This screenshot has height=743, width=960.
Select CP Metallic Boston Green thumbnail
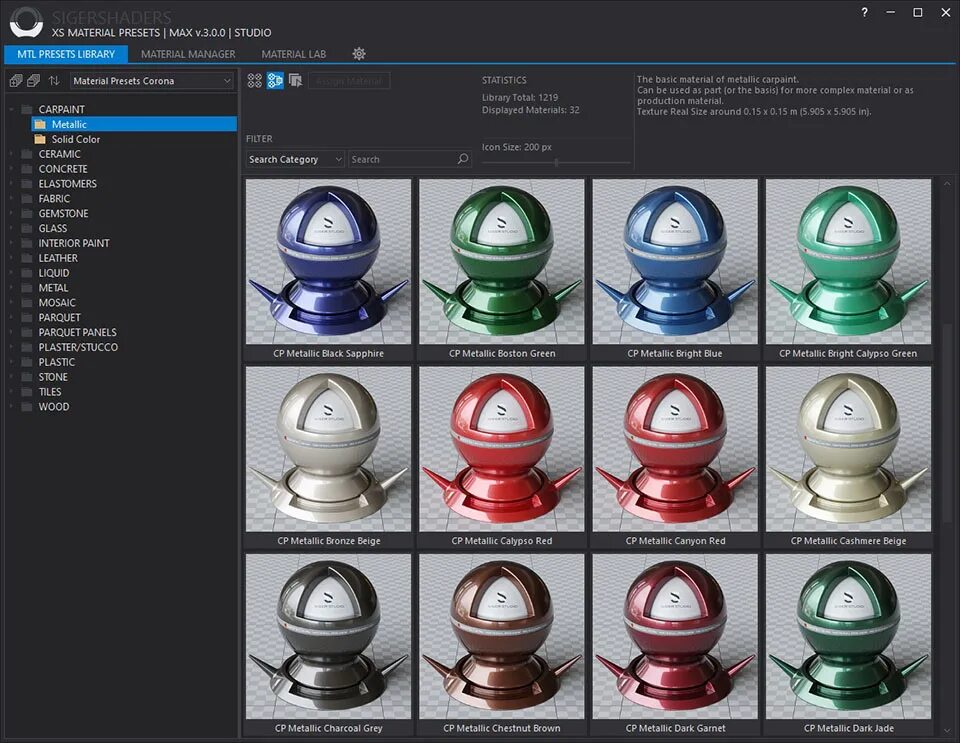[502, 261]
